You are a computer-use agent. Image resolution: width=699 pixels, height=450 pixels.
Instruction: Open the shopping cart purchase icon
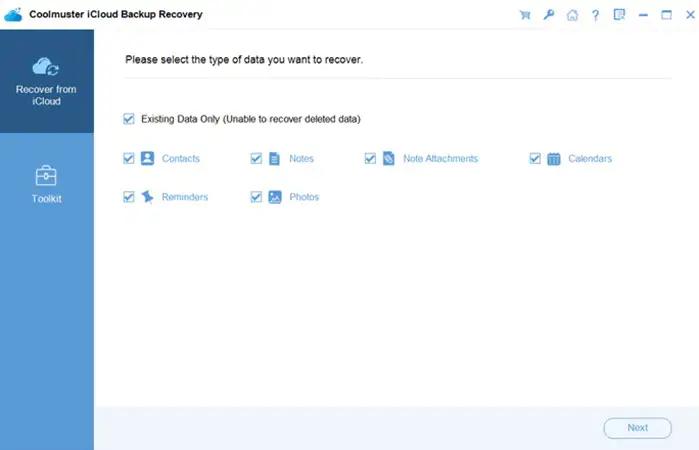click(x=525, y=15)
